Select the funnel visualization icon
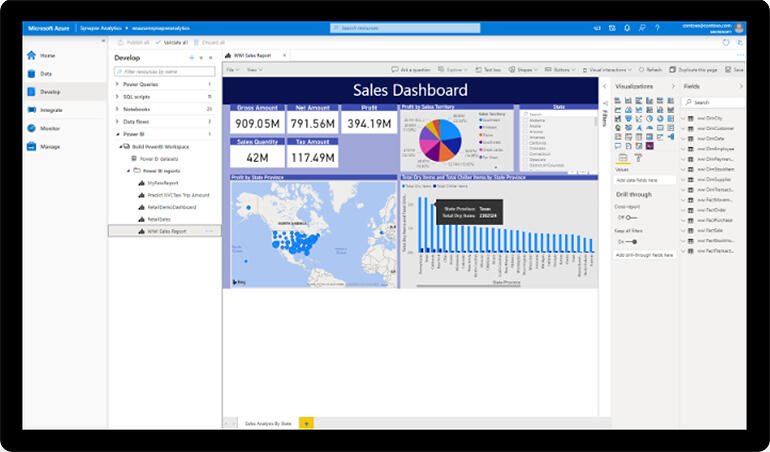The image size is (770, 452). click(x=628, y=118)
